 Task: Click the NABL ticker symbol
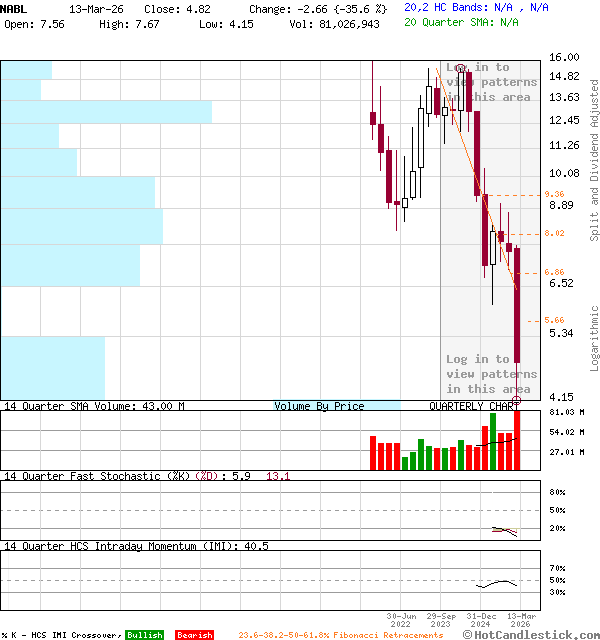(15, 7)
